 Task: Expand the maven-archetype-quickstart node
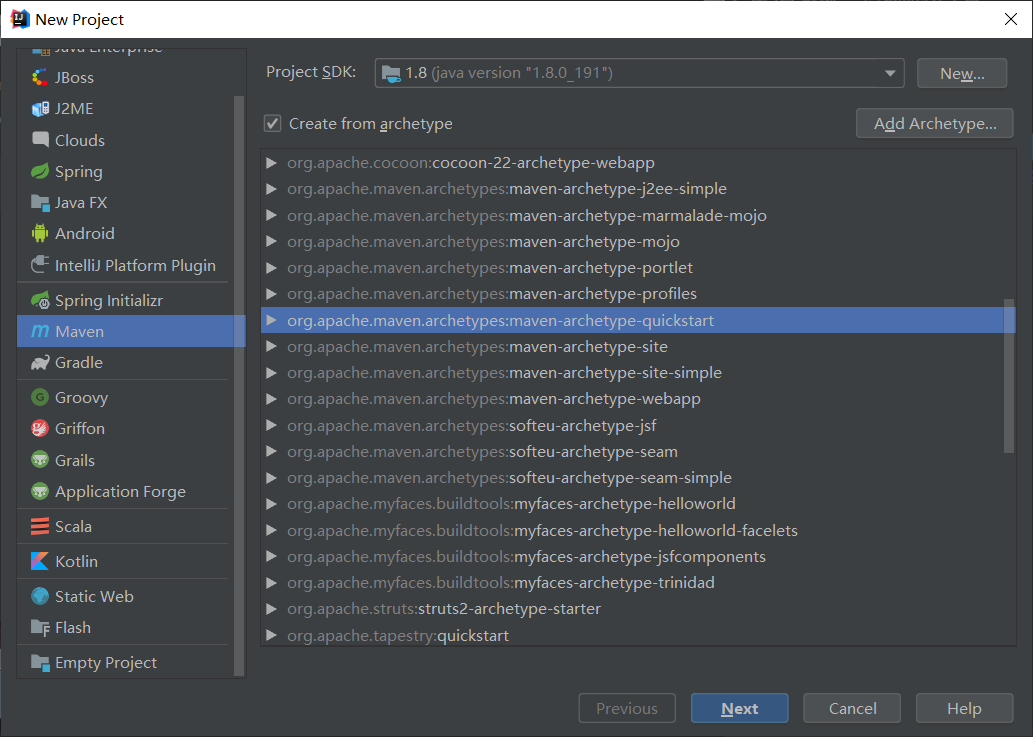coord(271,321)
